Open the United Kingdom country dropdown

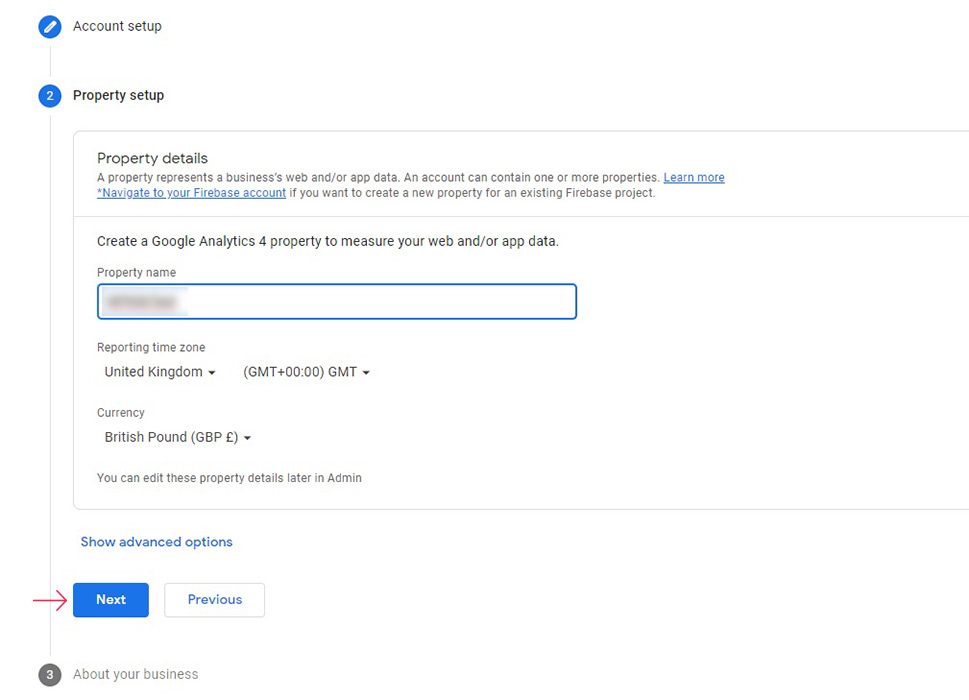[x=160, y=372]
